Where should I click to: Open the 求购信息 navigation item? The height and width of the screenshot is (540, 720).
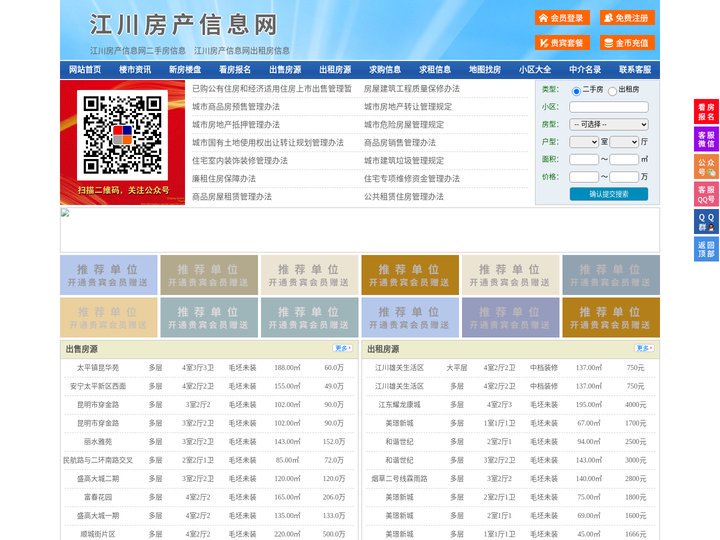pos(385,70)
